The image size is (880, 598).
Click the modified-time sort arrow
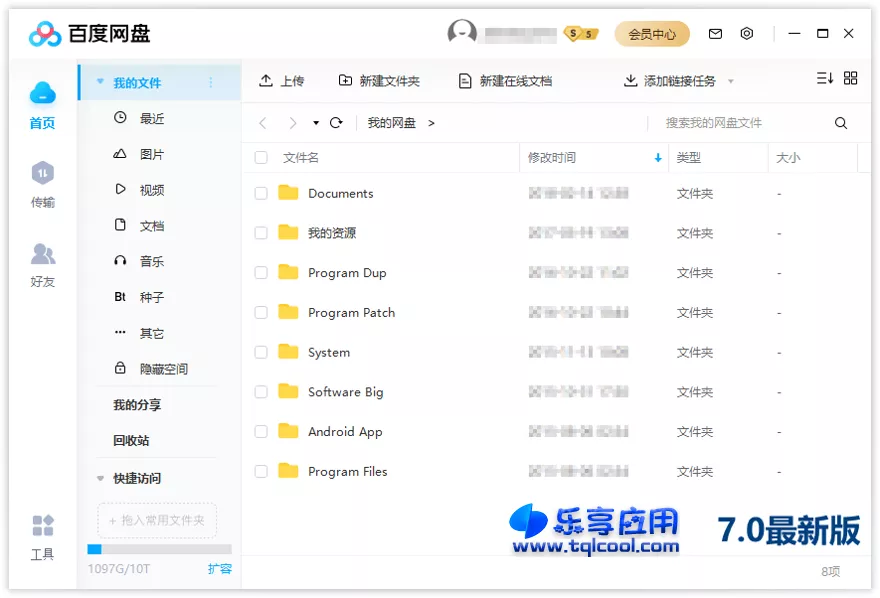(x=658, y=158)
